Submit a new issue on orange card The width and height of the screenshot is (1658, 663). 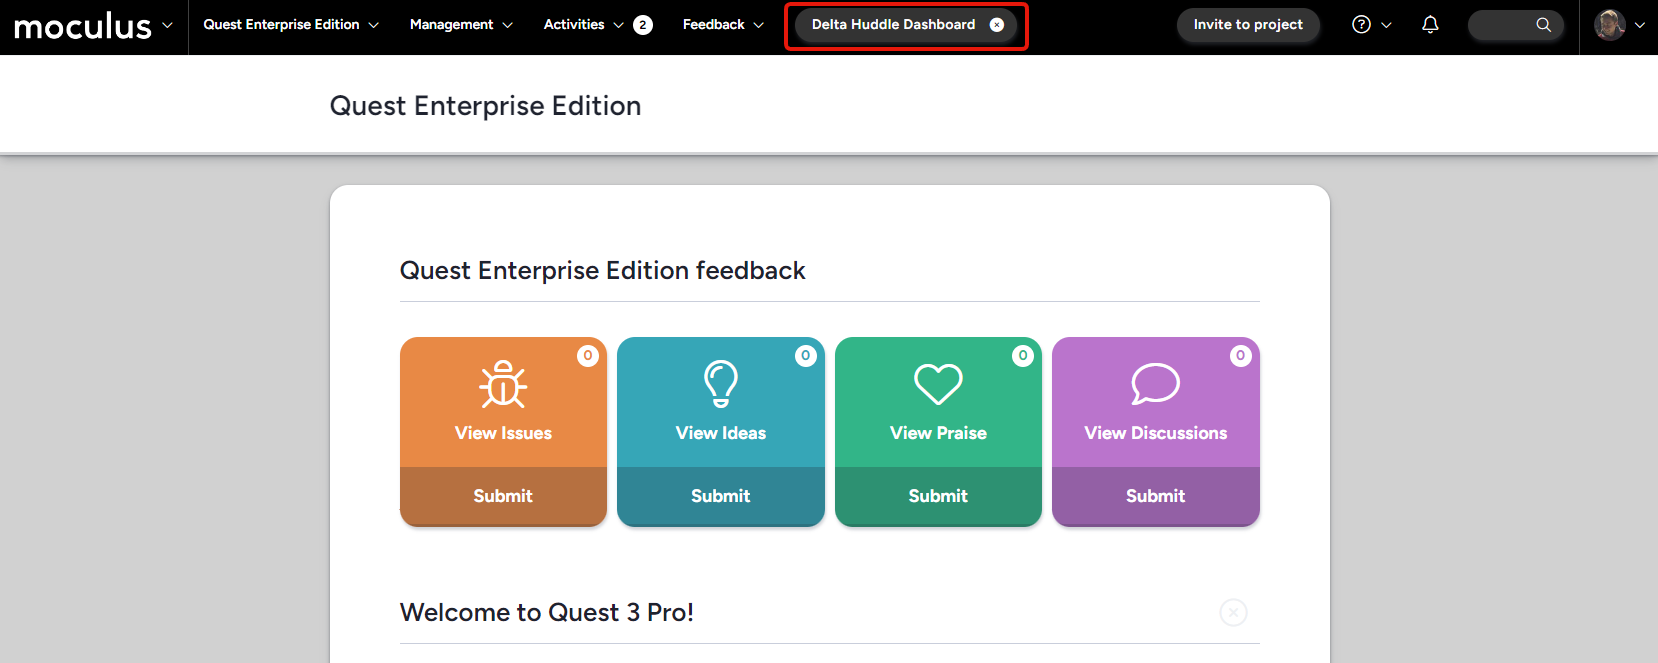tap(503, 496)
